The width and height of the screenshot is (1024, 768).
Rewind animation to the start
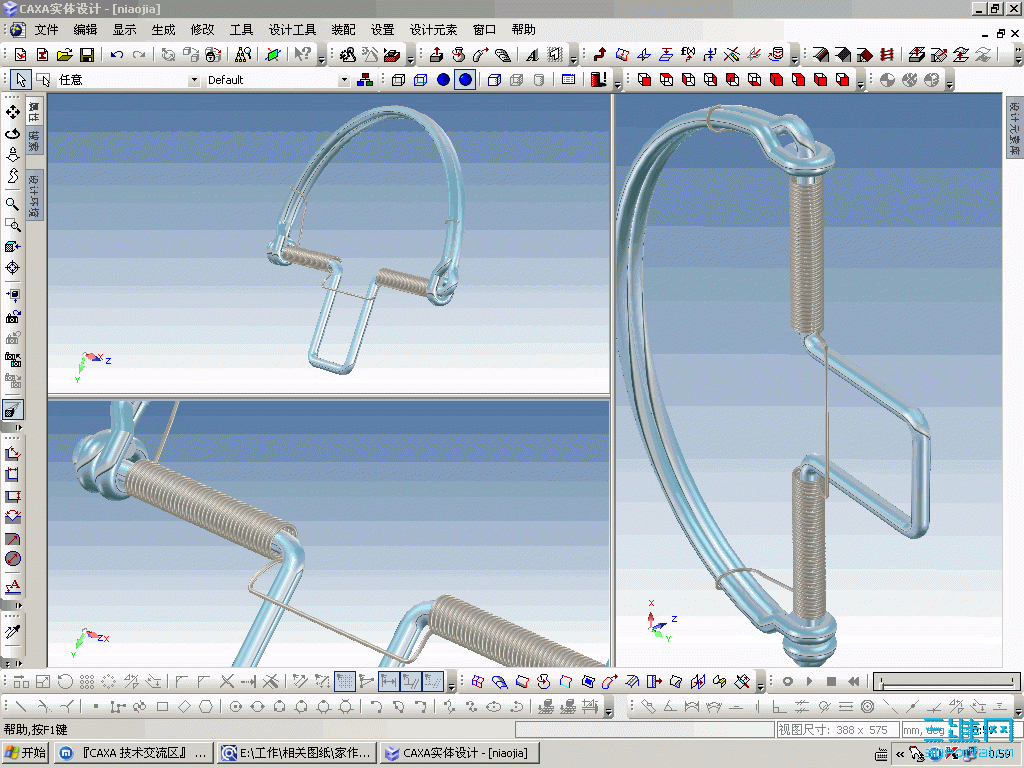(854, 681)
